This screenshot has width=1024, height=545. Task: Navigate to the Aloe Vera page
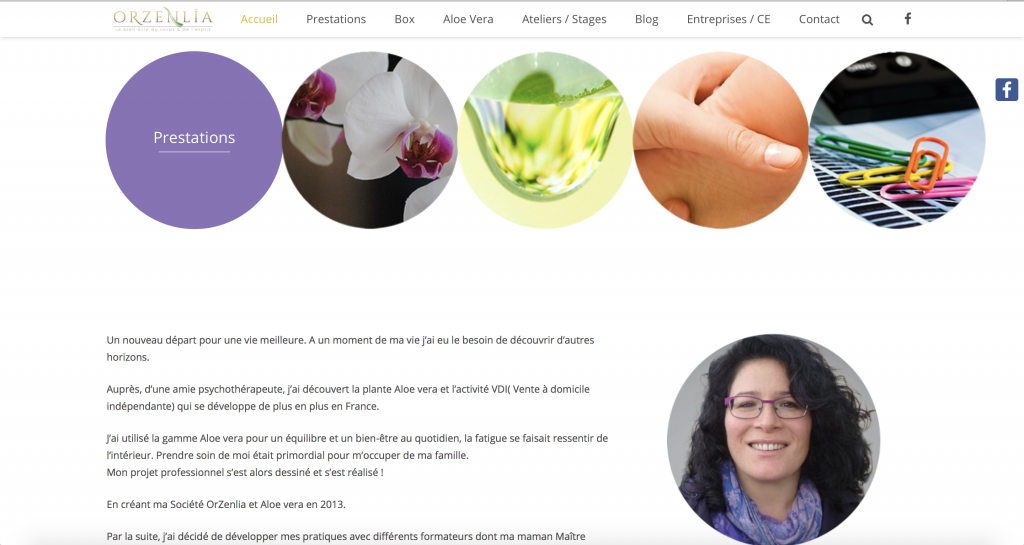pyautogui.click(x=468, y=19)
